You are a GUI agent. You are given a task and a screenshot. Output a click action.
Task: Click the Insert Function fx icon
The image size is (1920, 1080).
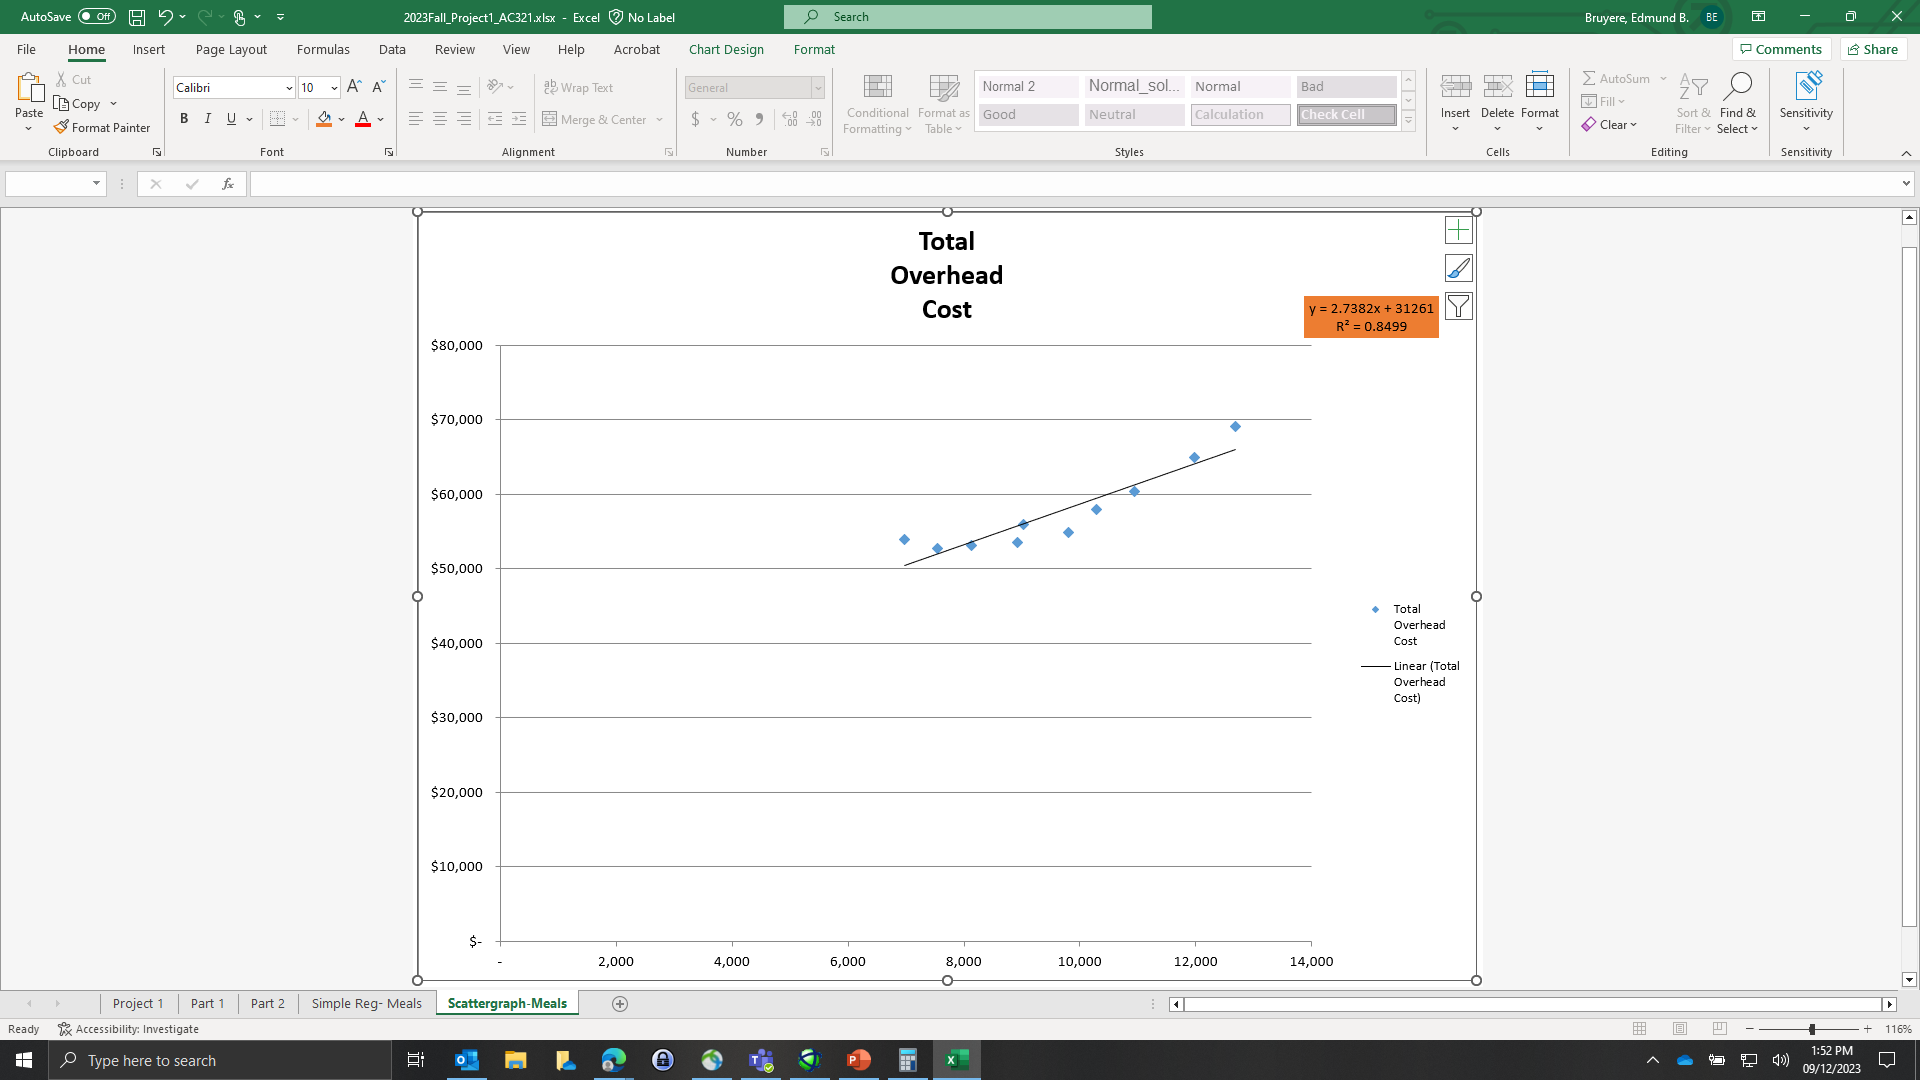tap(228, 184)
